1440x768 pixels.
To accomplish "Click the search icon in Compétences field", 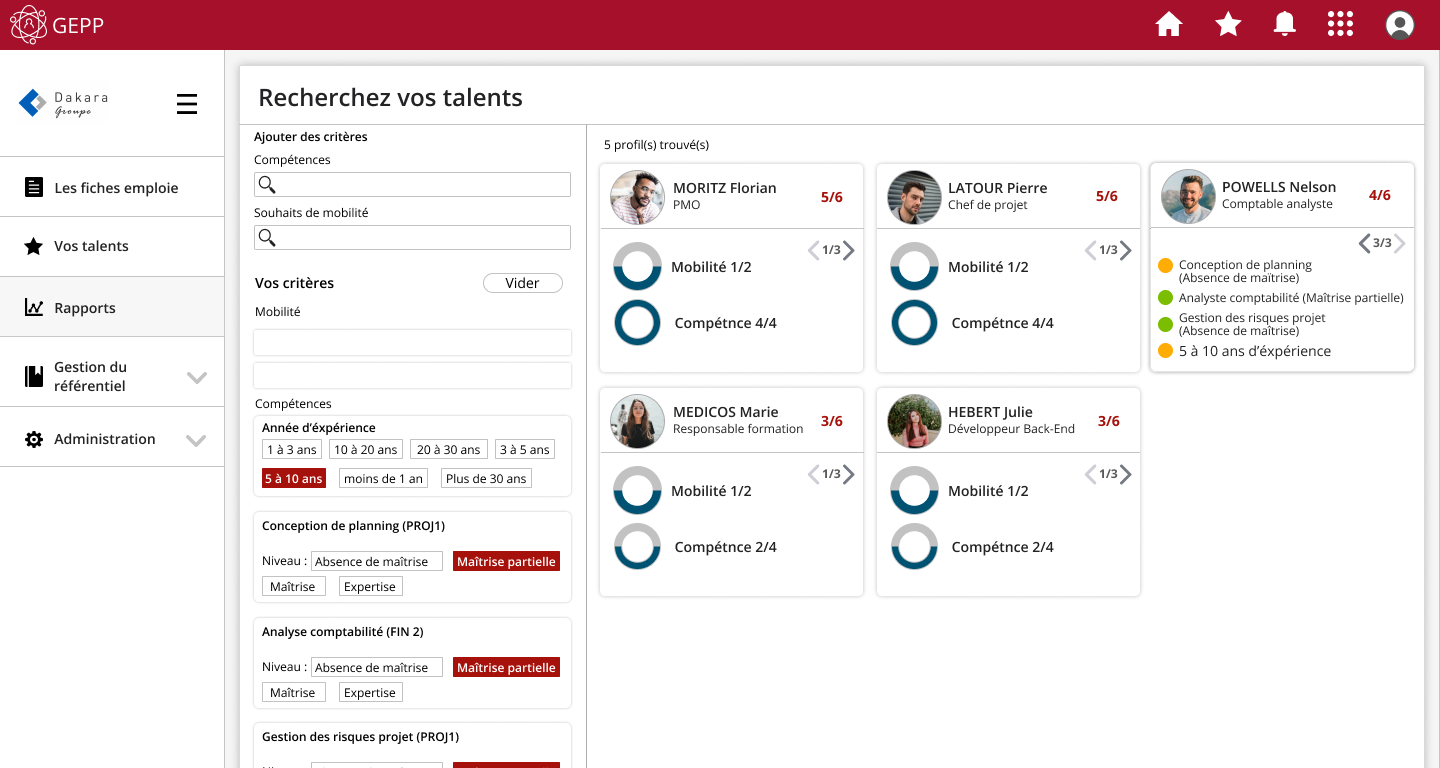I will (x=266, y=185).
